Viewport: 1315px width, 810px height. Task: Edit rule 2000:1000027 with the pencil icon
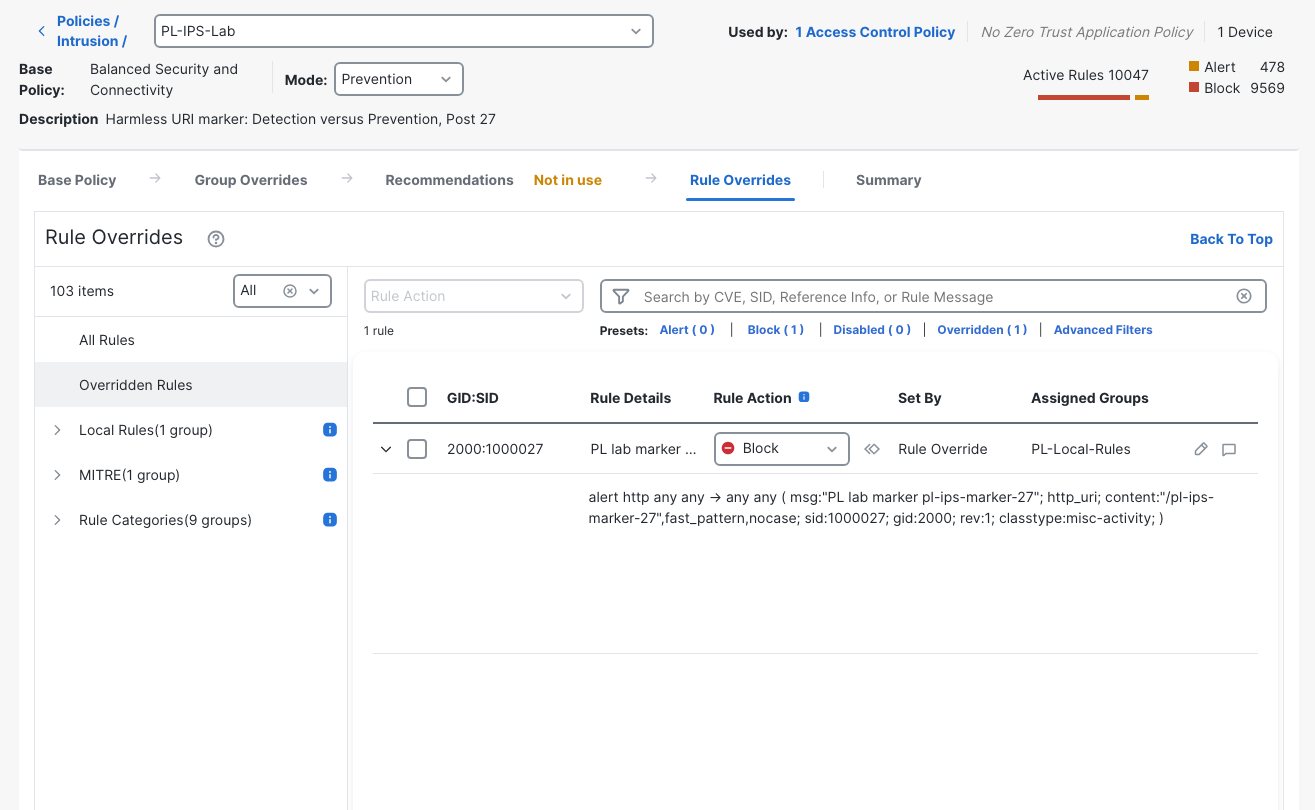pyautogui.click(x=1201, y=449)
